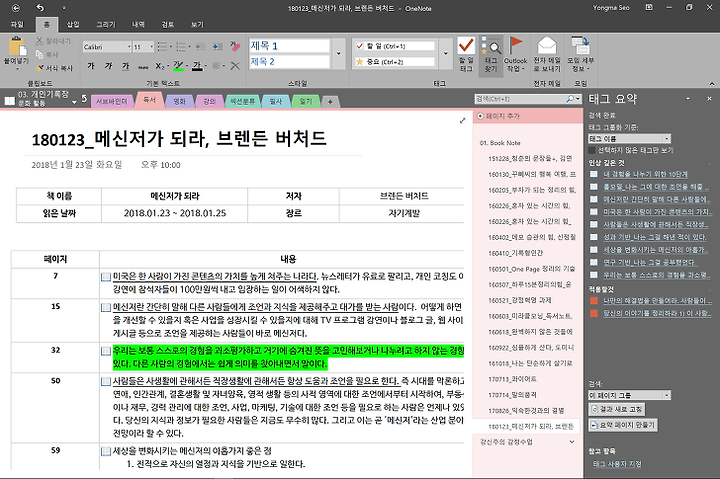Toggle orange tag box beside '나만의 해결법을 만들어라'
The image size is (720, 479).
pos(594,301)
